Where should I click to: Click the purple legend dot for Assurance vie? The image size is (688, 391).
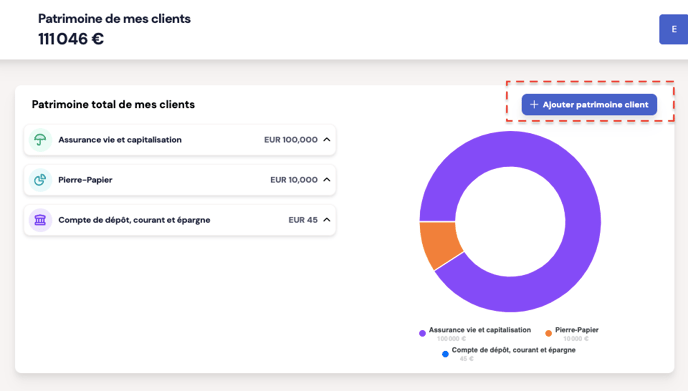pyautogui.click(x=423, y=334)
